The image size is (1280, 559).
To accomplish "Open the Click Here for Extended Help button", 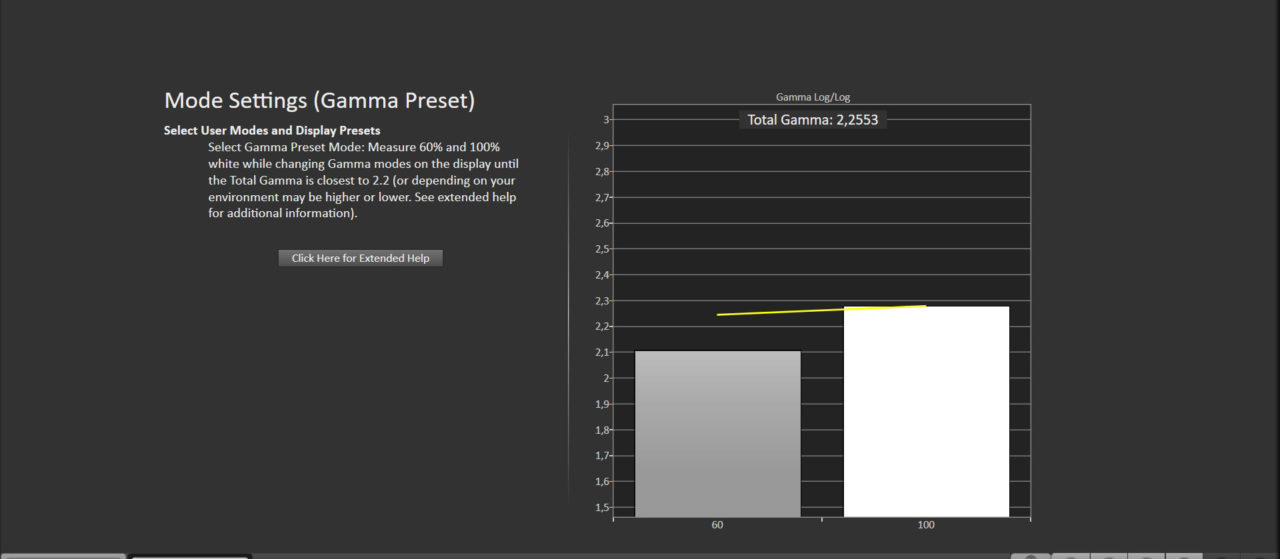I will 360,258.
